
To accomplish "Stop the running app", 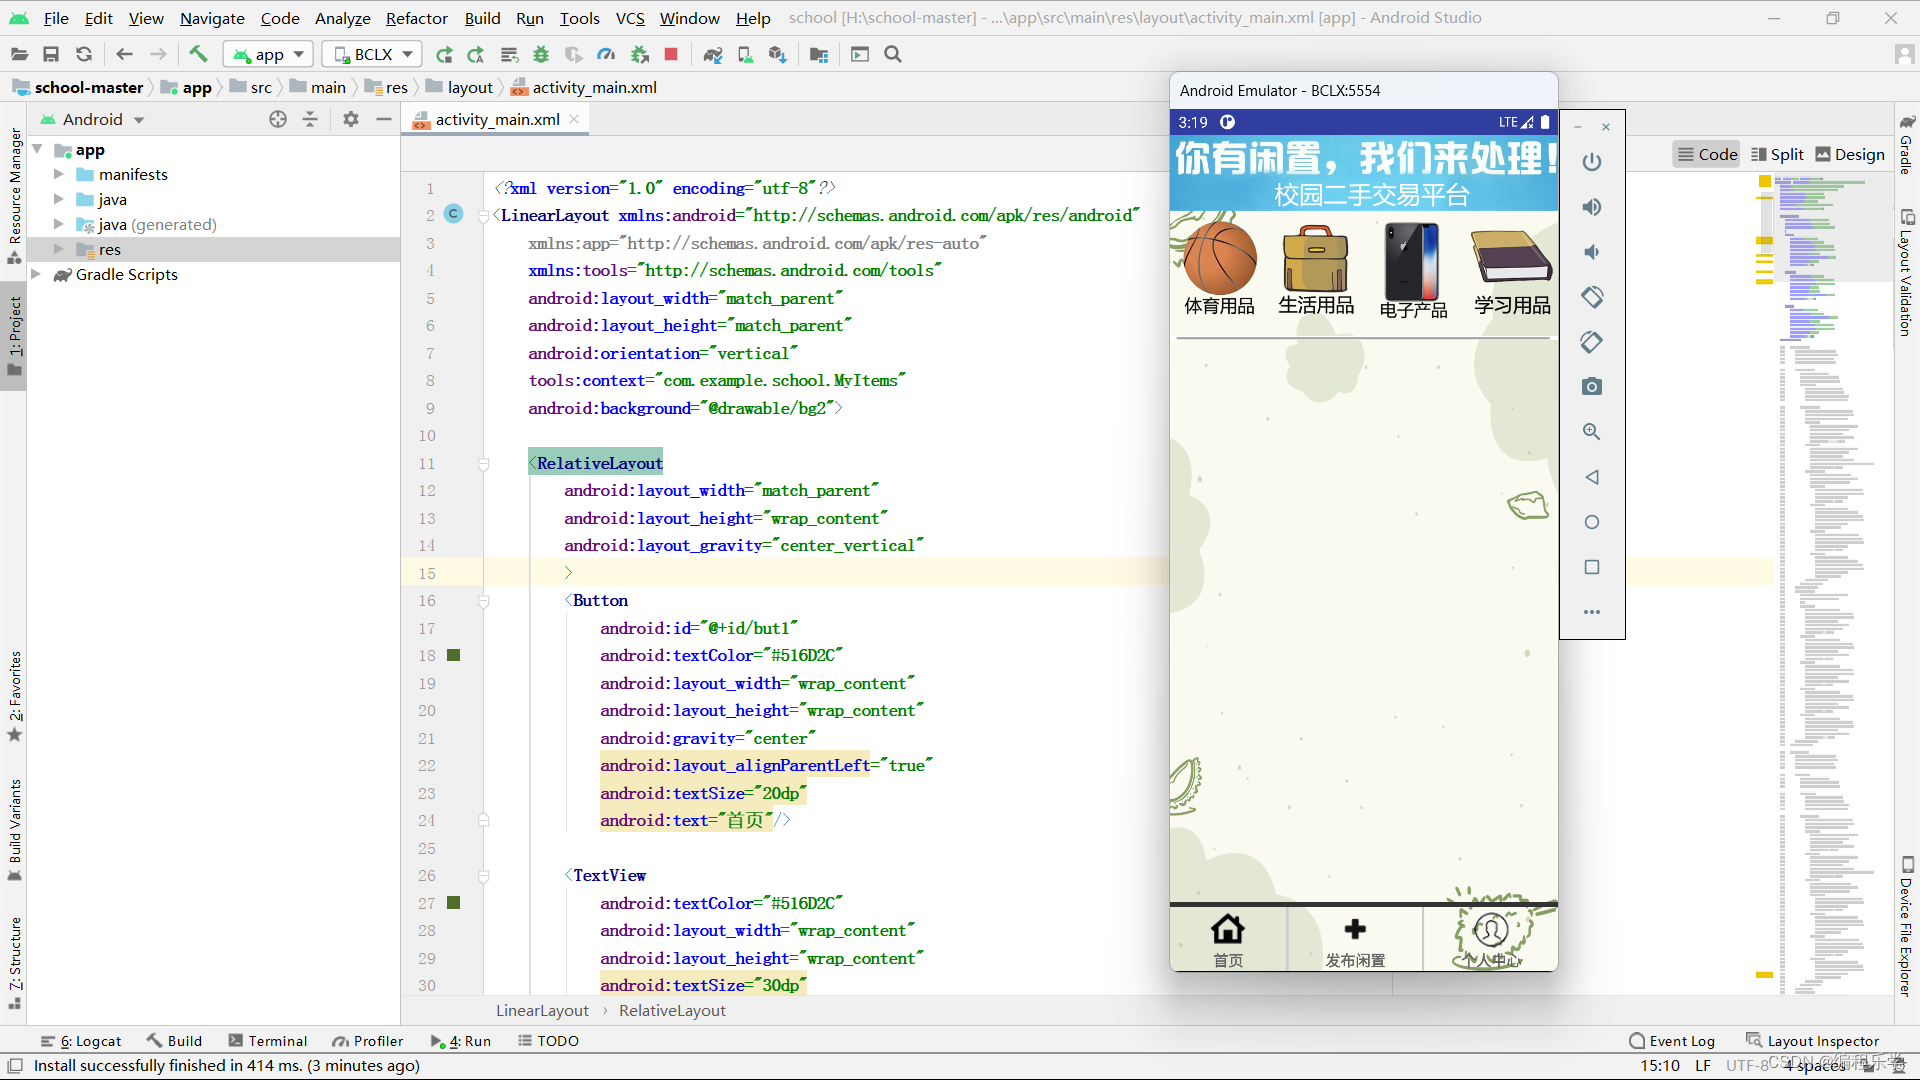I will [671, 54].
